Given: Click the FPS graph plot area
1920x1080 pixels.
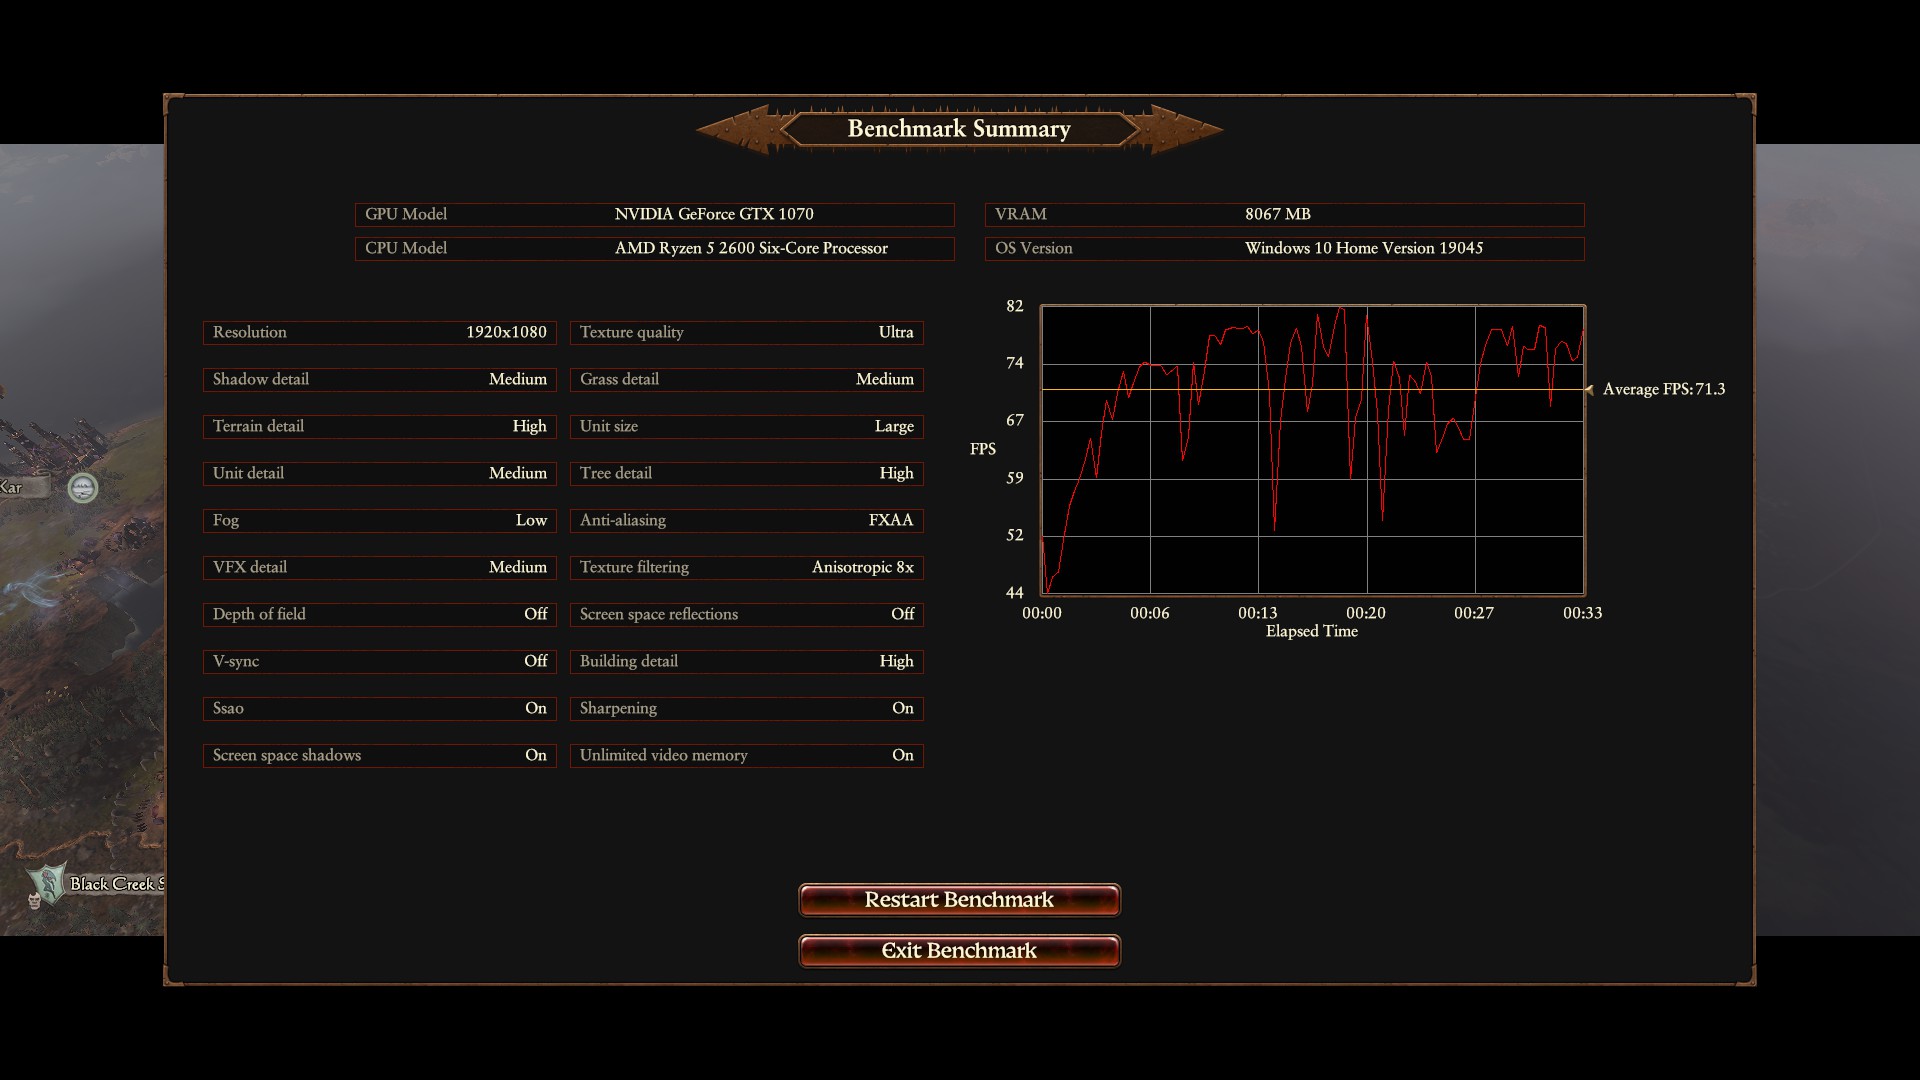Looking at the screenshot, I should tap(1312, 450).
